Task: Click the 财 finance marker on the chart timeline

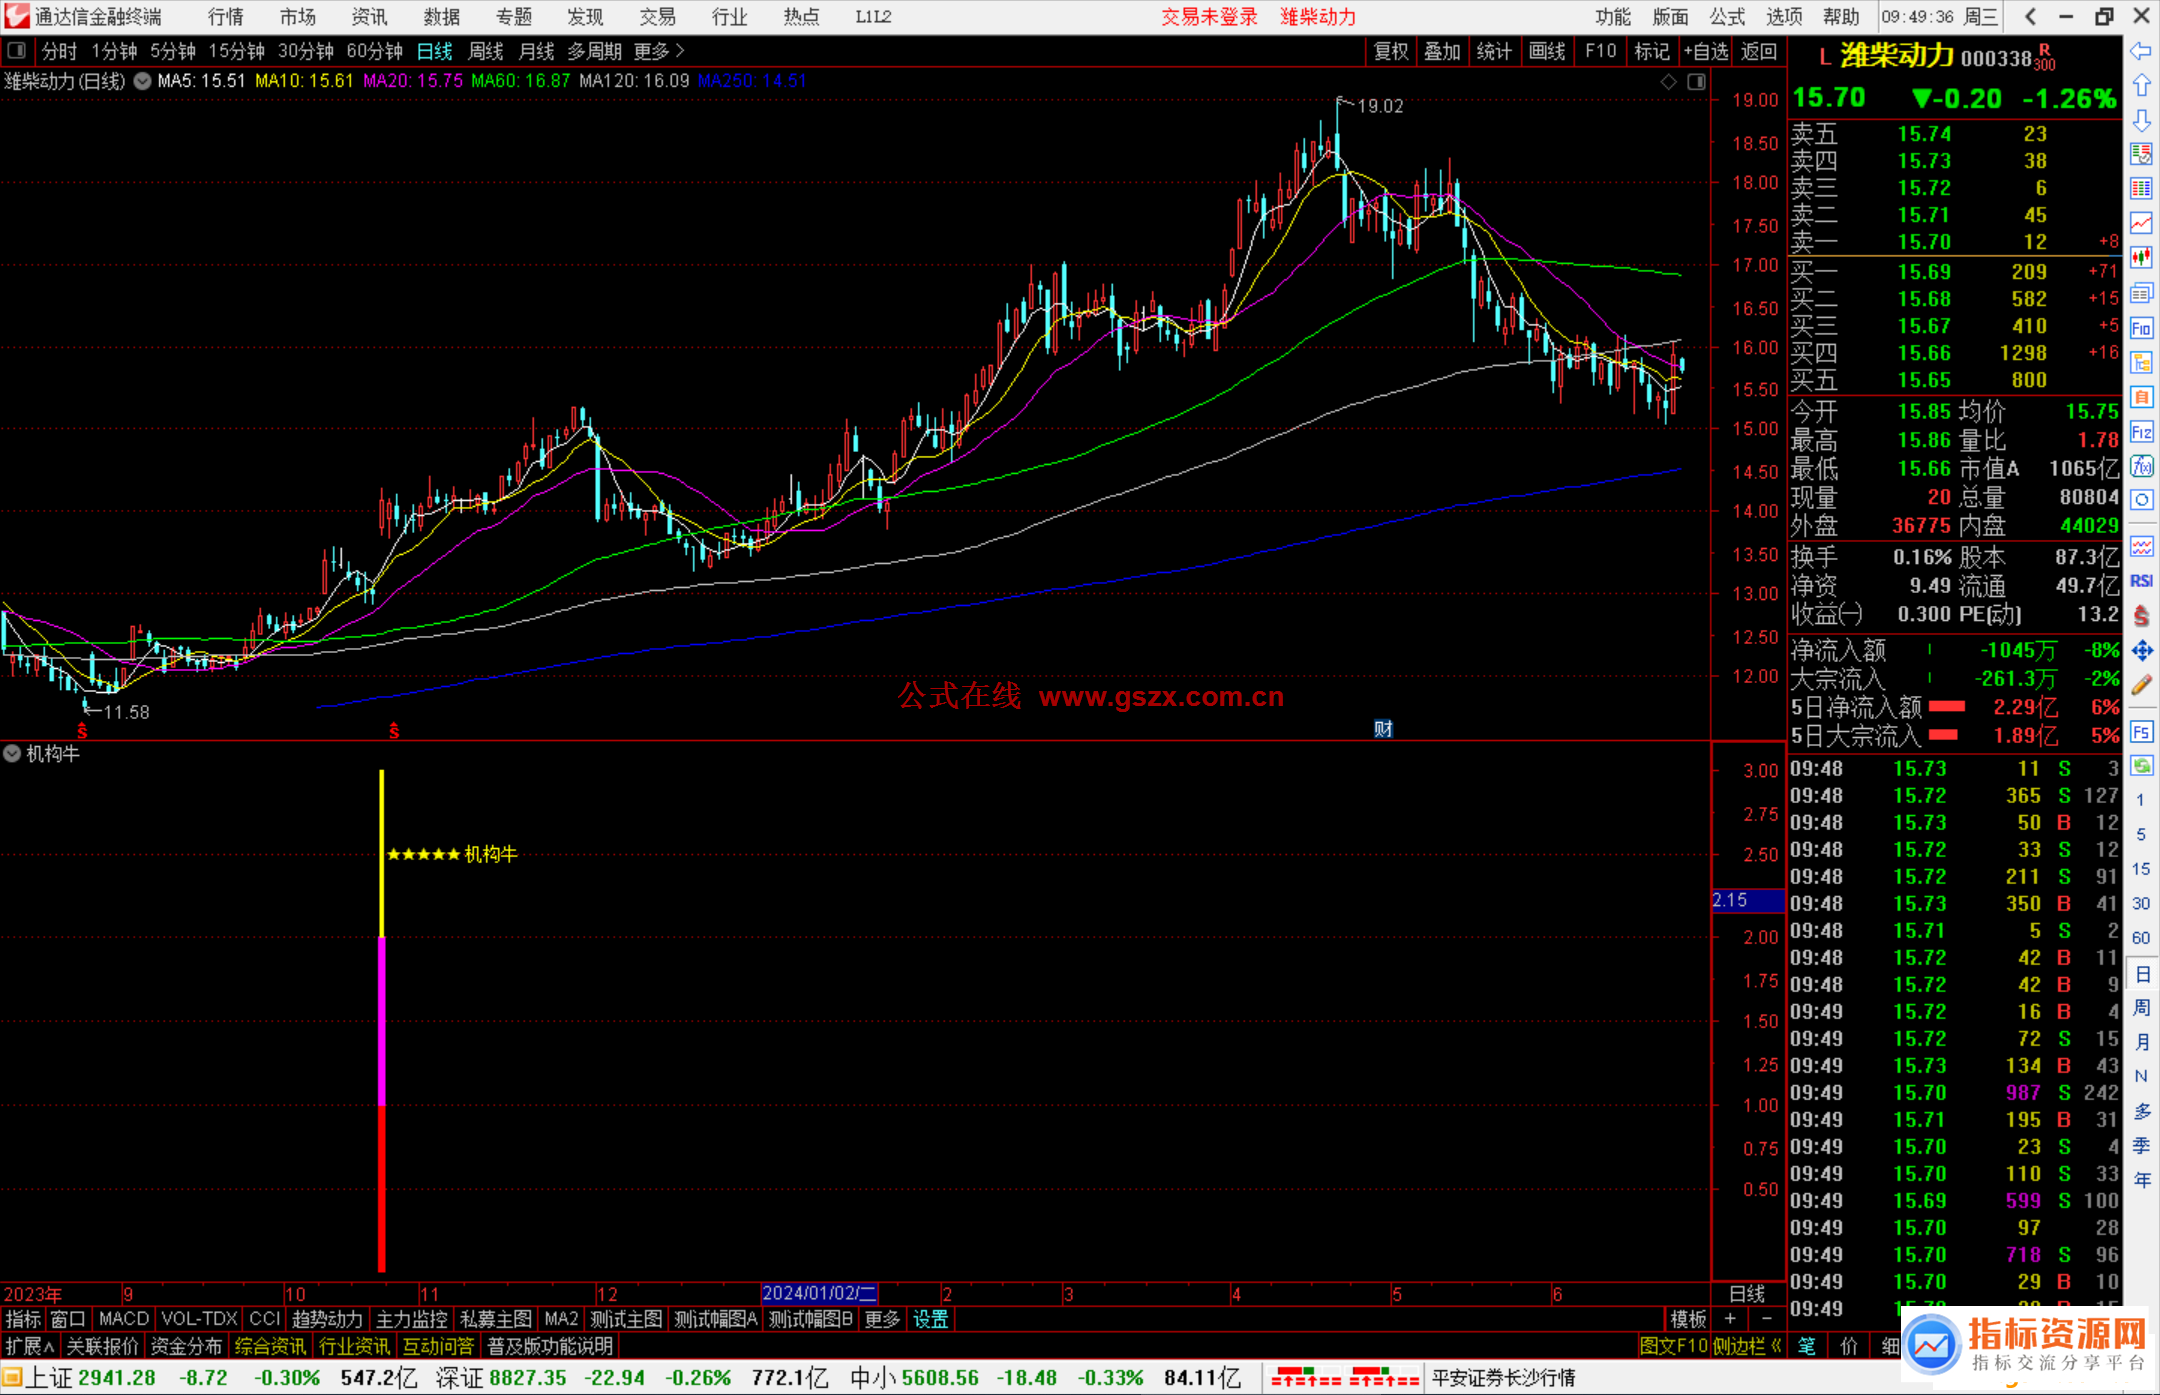Action: [x=1383, y=729]
